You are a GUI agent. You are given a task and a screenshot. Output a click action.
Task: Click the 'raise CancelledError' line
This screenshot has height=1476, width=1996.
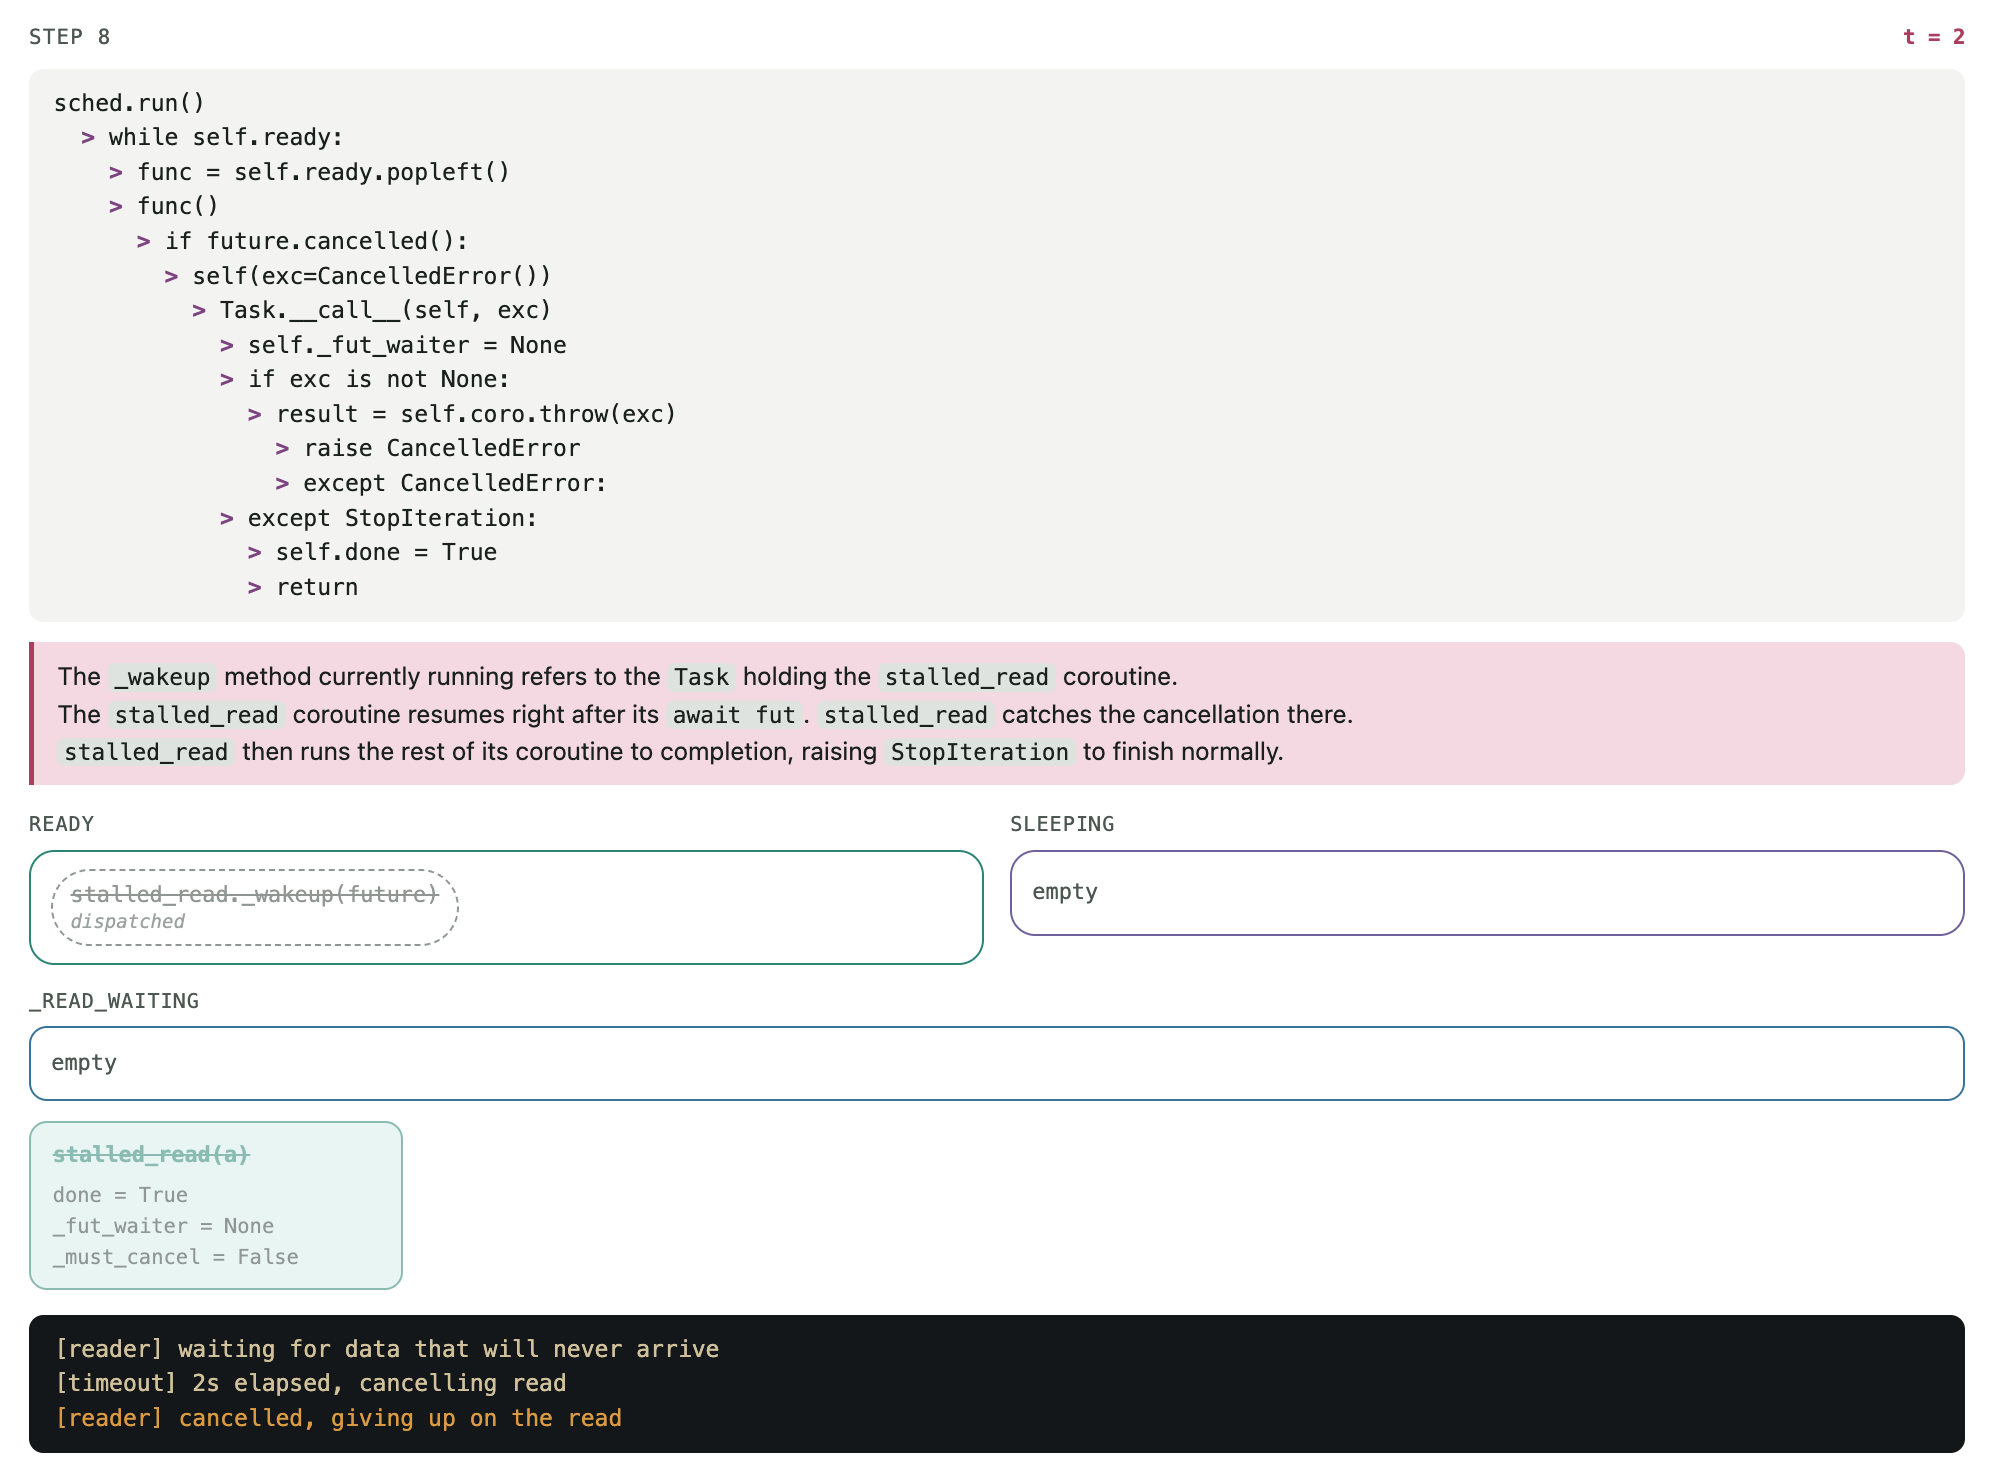tap(442, 448)
